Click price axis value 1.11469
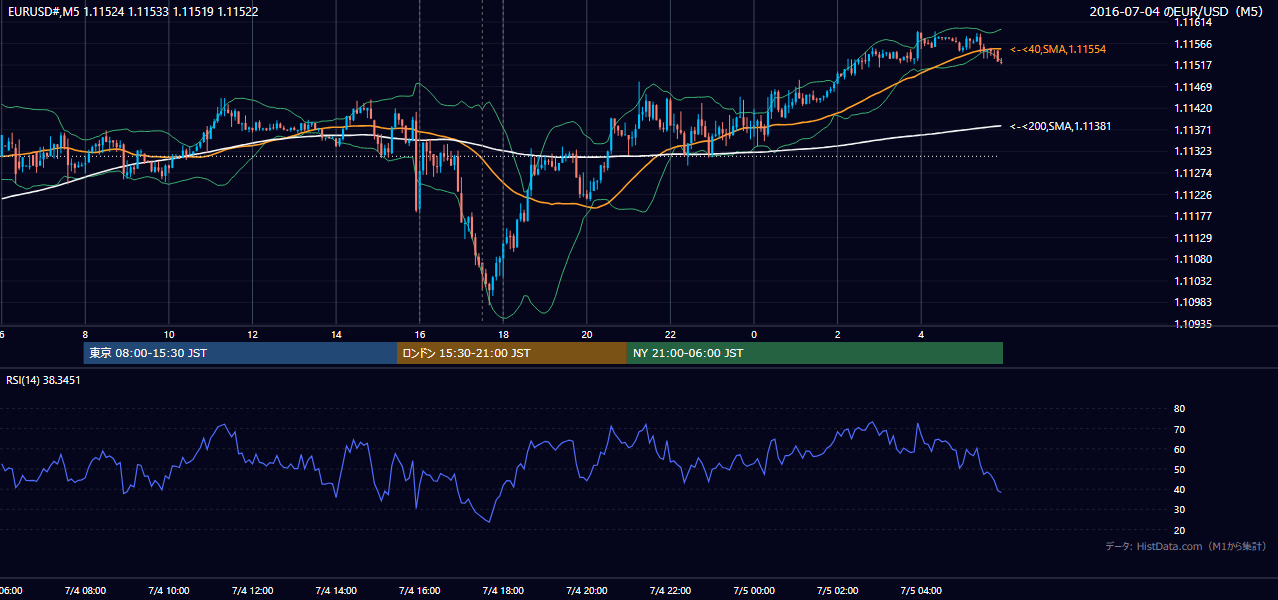Viewport: 1278px width, 600px height. click(1193, 87)
